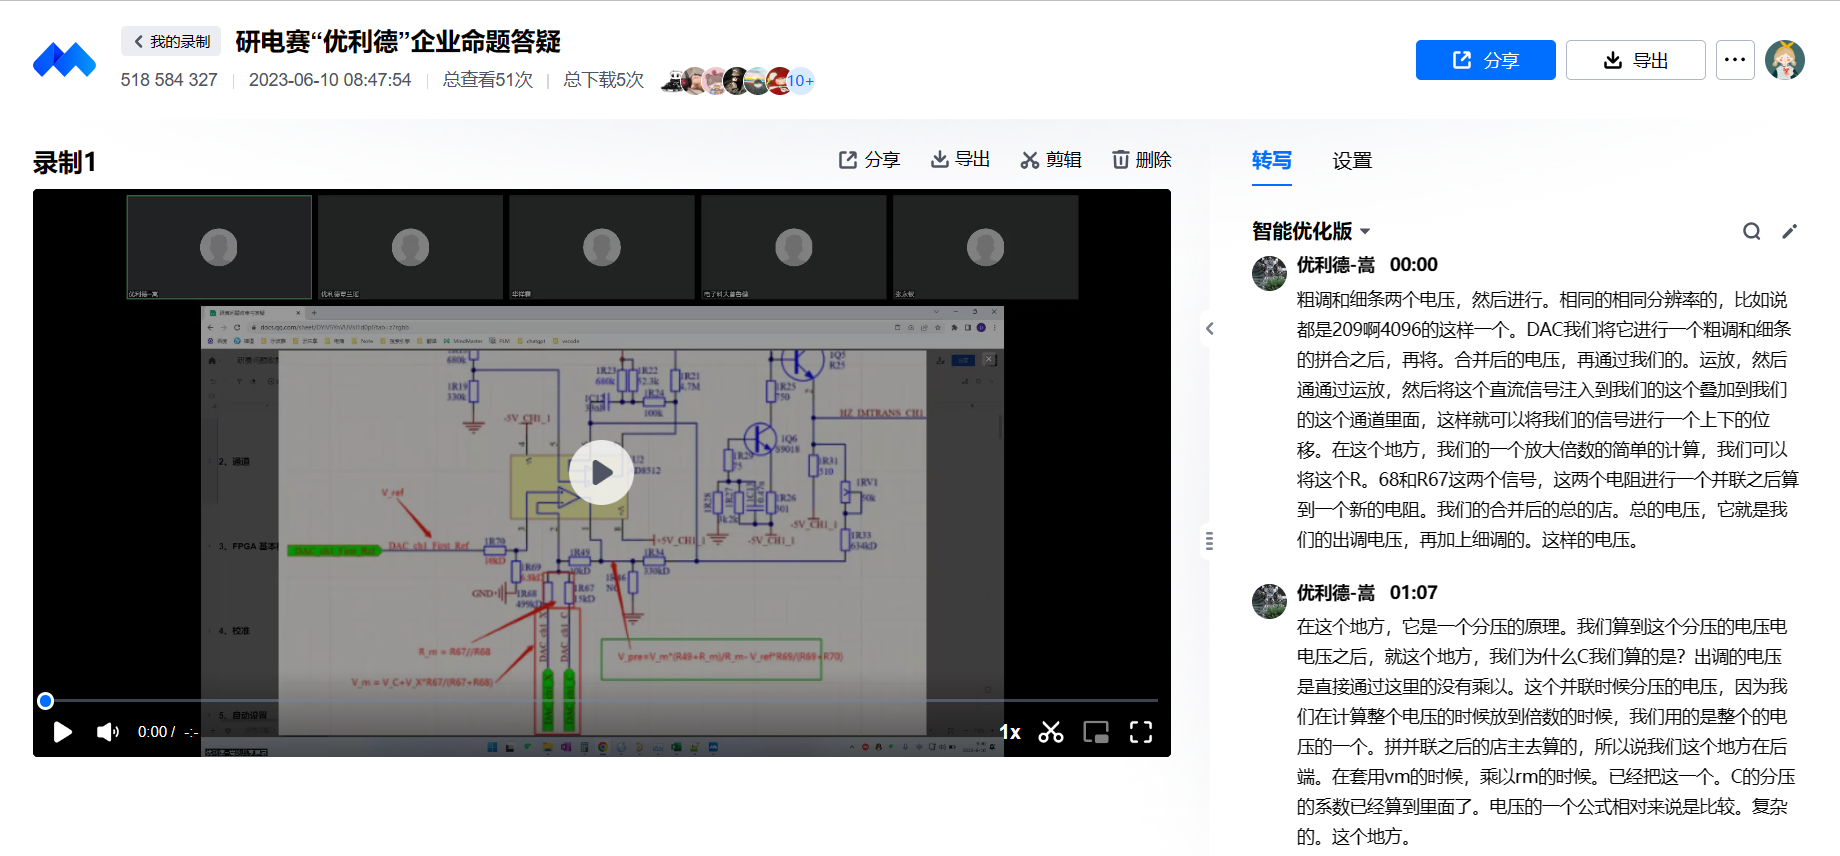Screen dimensions: 1840x856
Task: Mute the video volume
Action: pyautogui.click(x=107, y=732)
